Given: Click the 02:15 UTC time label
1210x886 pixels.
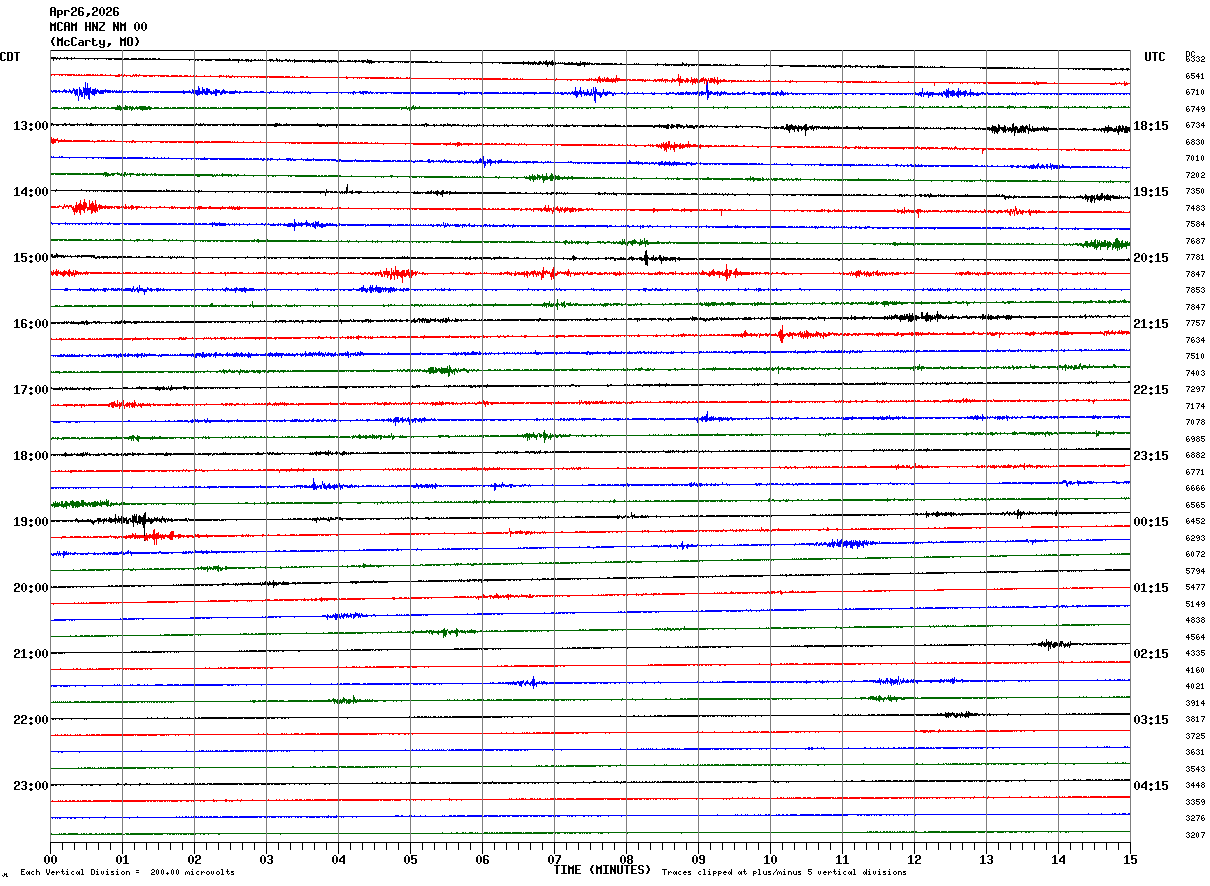Looking at the screenshot, I should pyautogui.click(x=1150, y=654).
